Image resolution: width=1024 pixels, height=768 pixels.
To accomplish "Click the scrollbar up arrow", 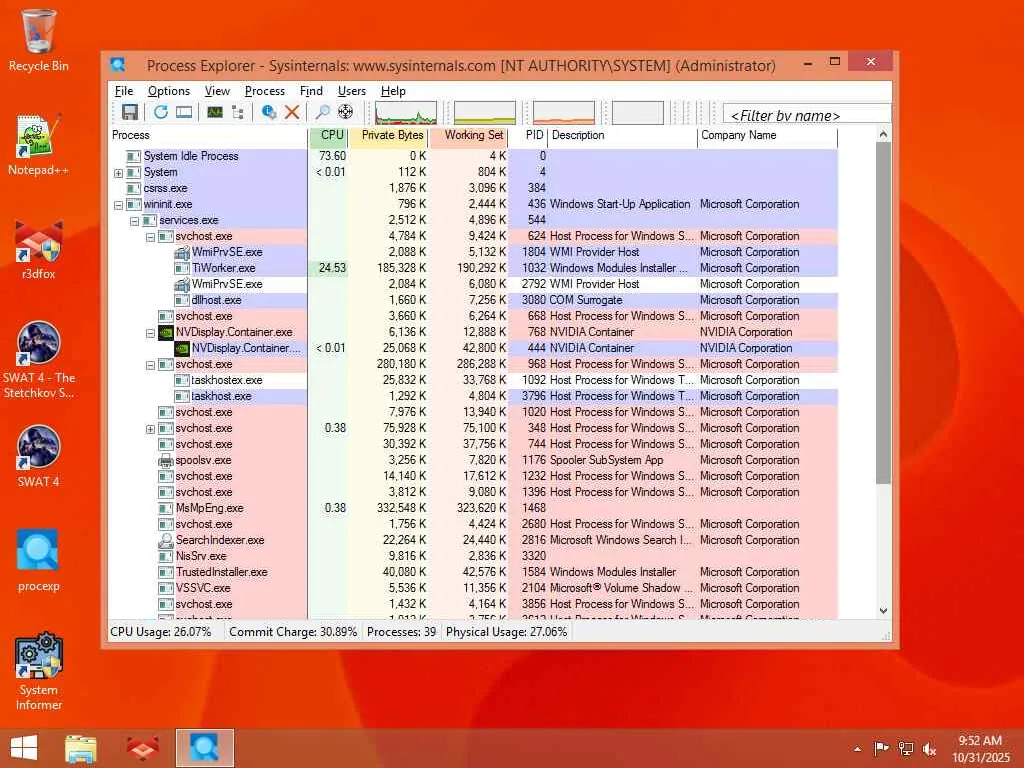I will pyautogui.click(x=883, y=135).
